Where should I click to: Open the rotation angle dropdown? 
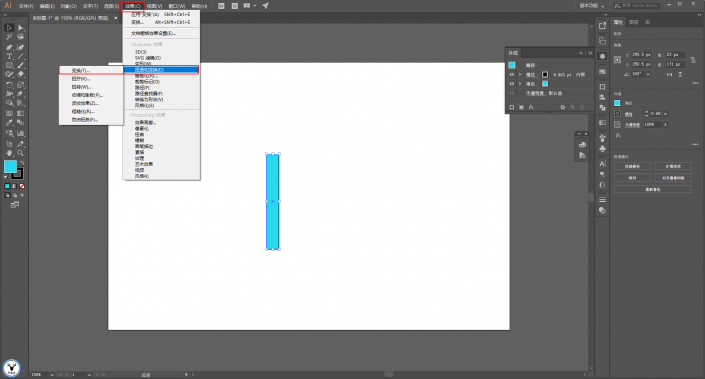point(648,74)
